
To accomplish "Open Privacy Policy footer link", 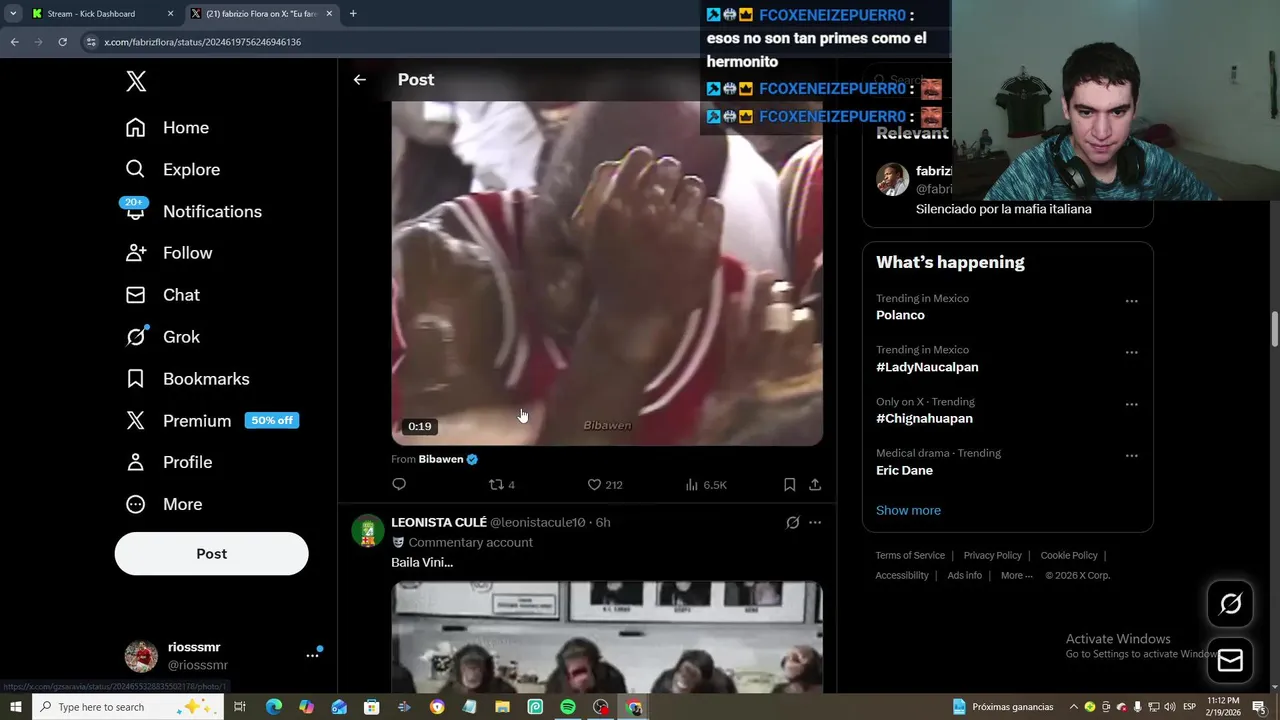I will click(992, 555).
